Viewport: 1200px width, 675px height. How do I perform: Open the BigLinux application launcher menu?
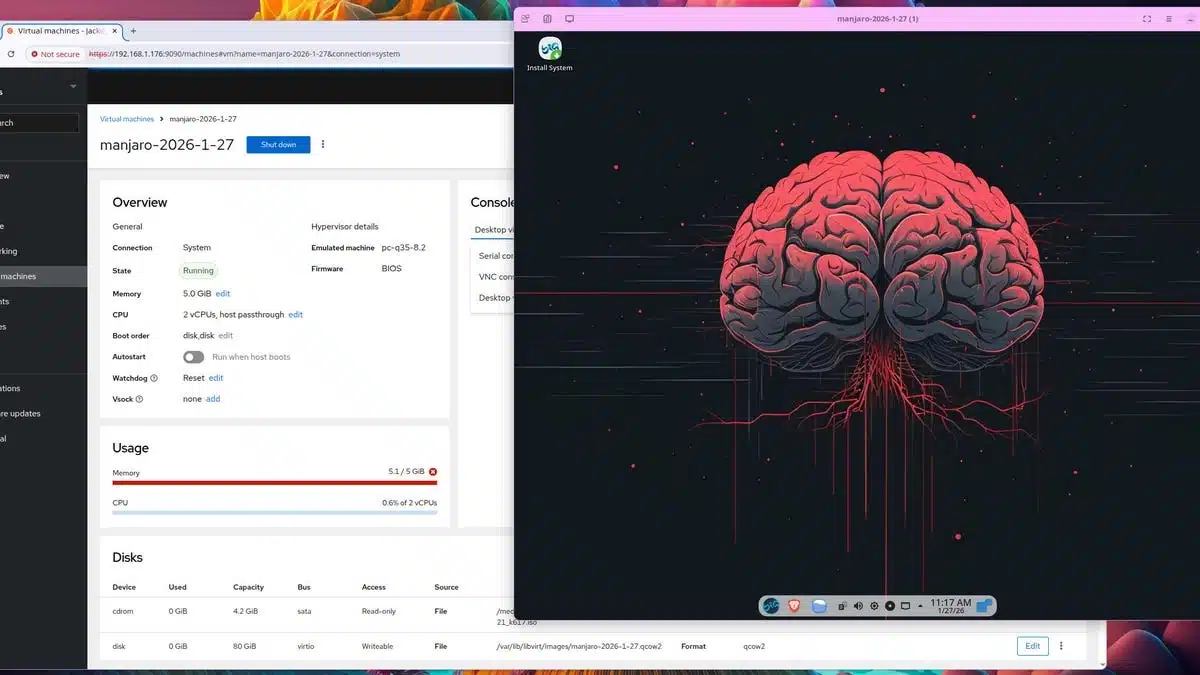tap(771, 606)
